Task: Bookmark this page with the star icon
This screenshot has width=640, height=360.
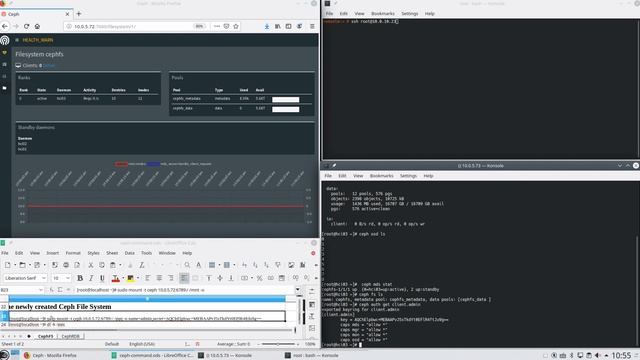Action: [236, 26]
